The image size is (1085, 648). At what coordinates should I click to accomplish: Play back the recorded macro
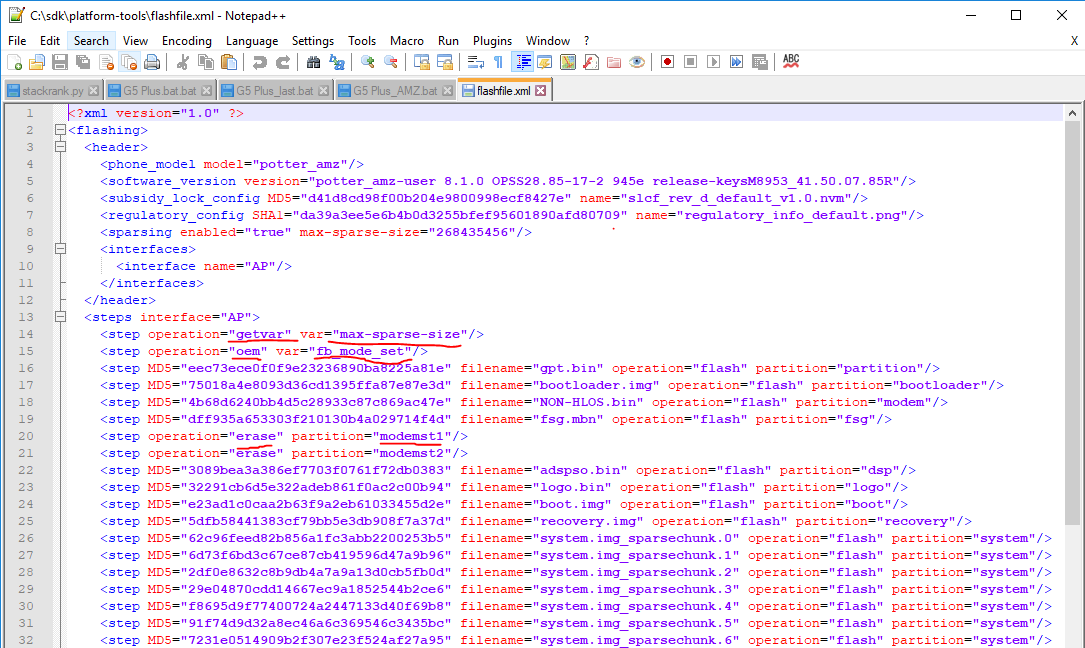click(713, 62)
